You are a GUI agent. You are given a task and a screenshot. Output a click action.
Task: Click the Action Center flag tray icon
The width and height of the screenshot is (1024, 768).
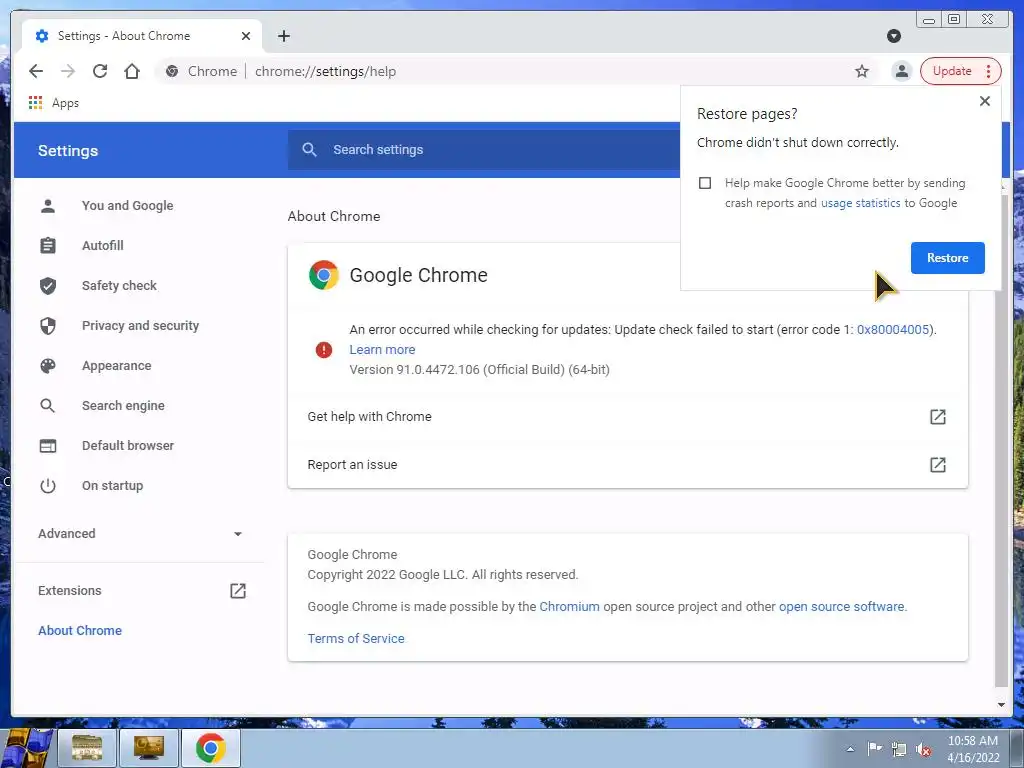tap(874, 748)
